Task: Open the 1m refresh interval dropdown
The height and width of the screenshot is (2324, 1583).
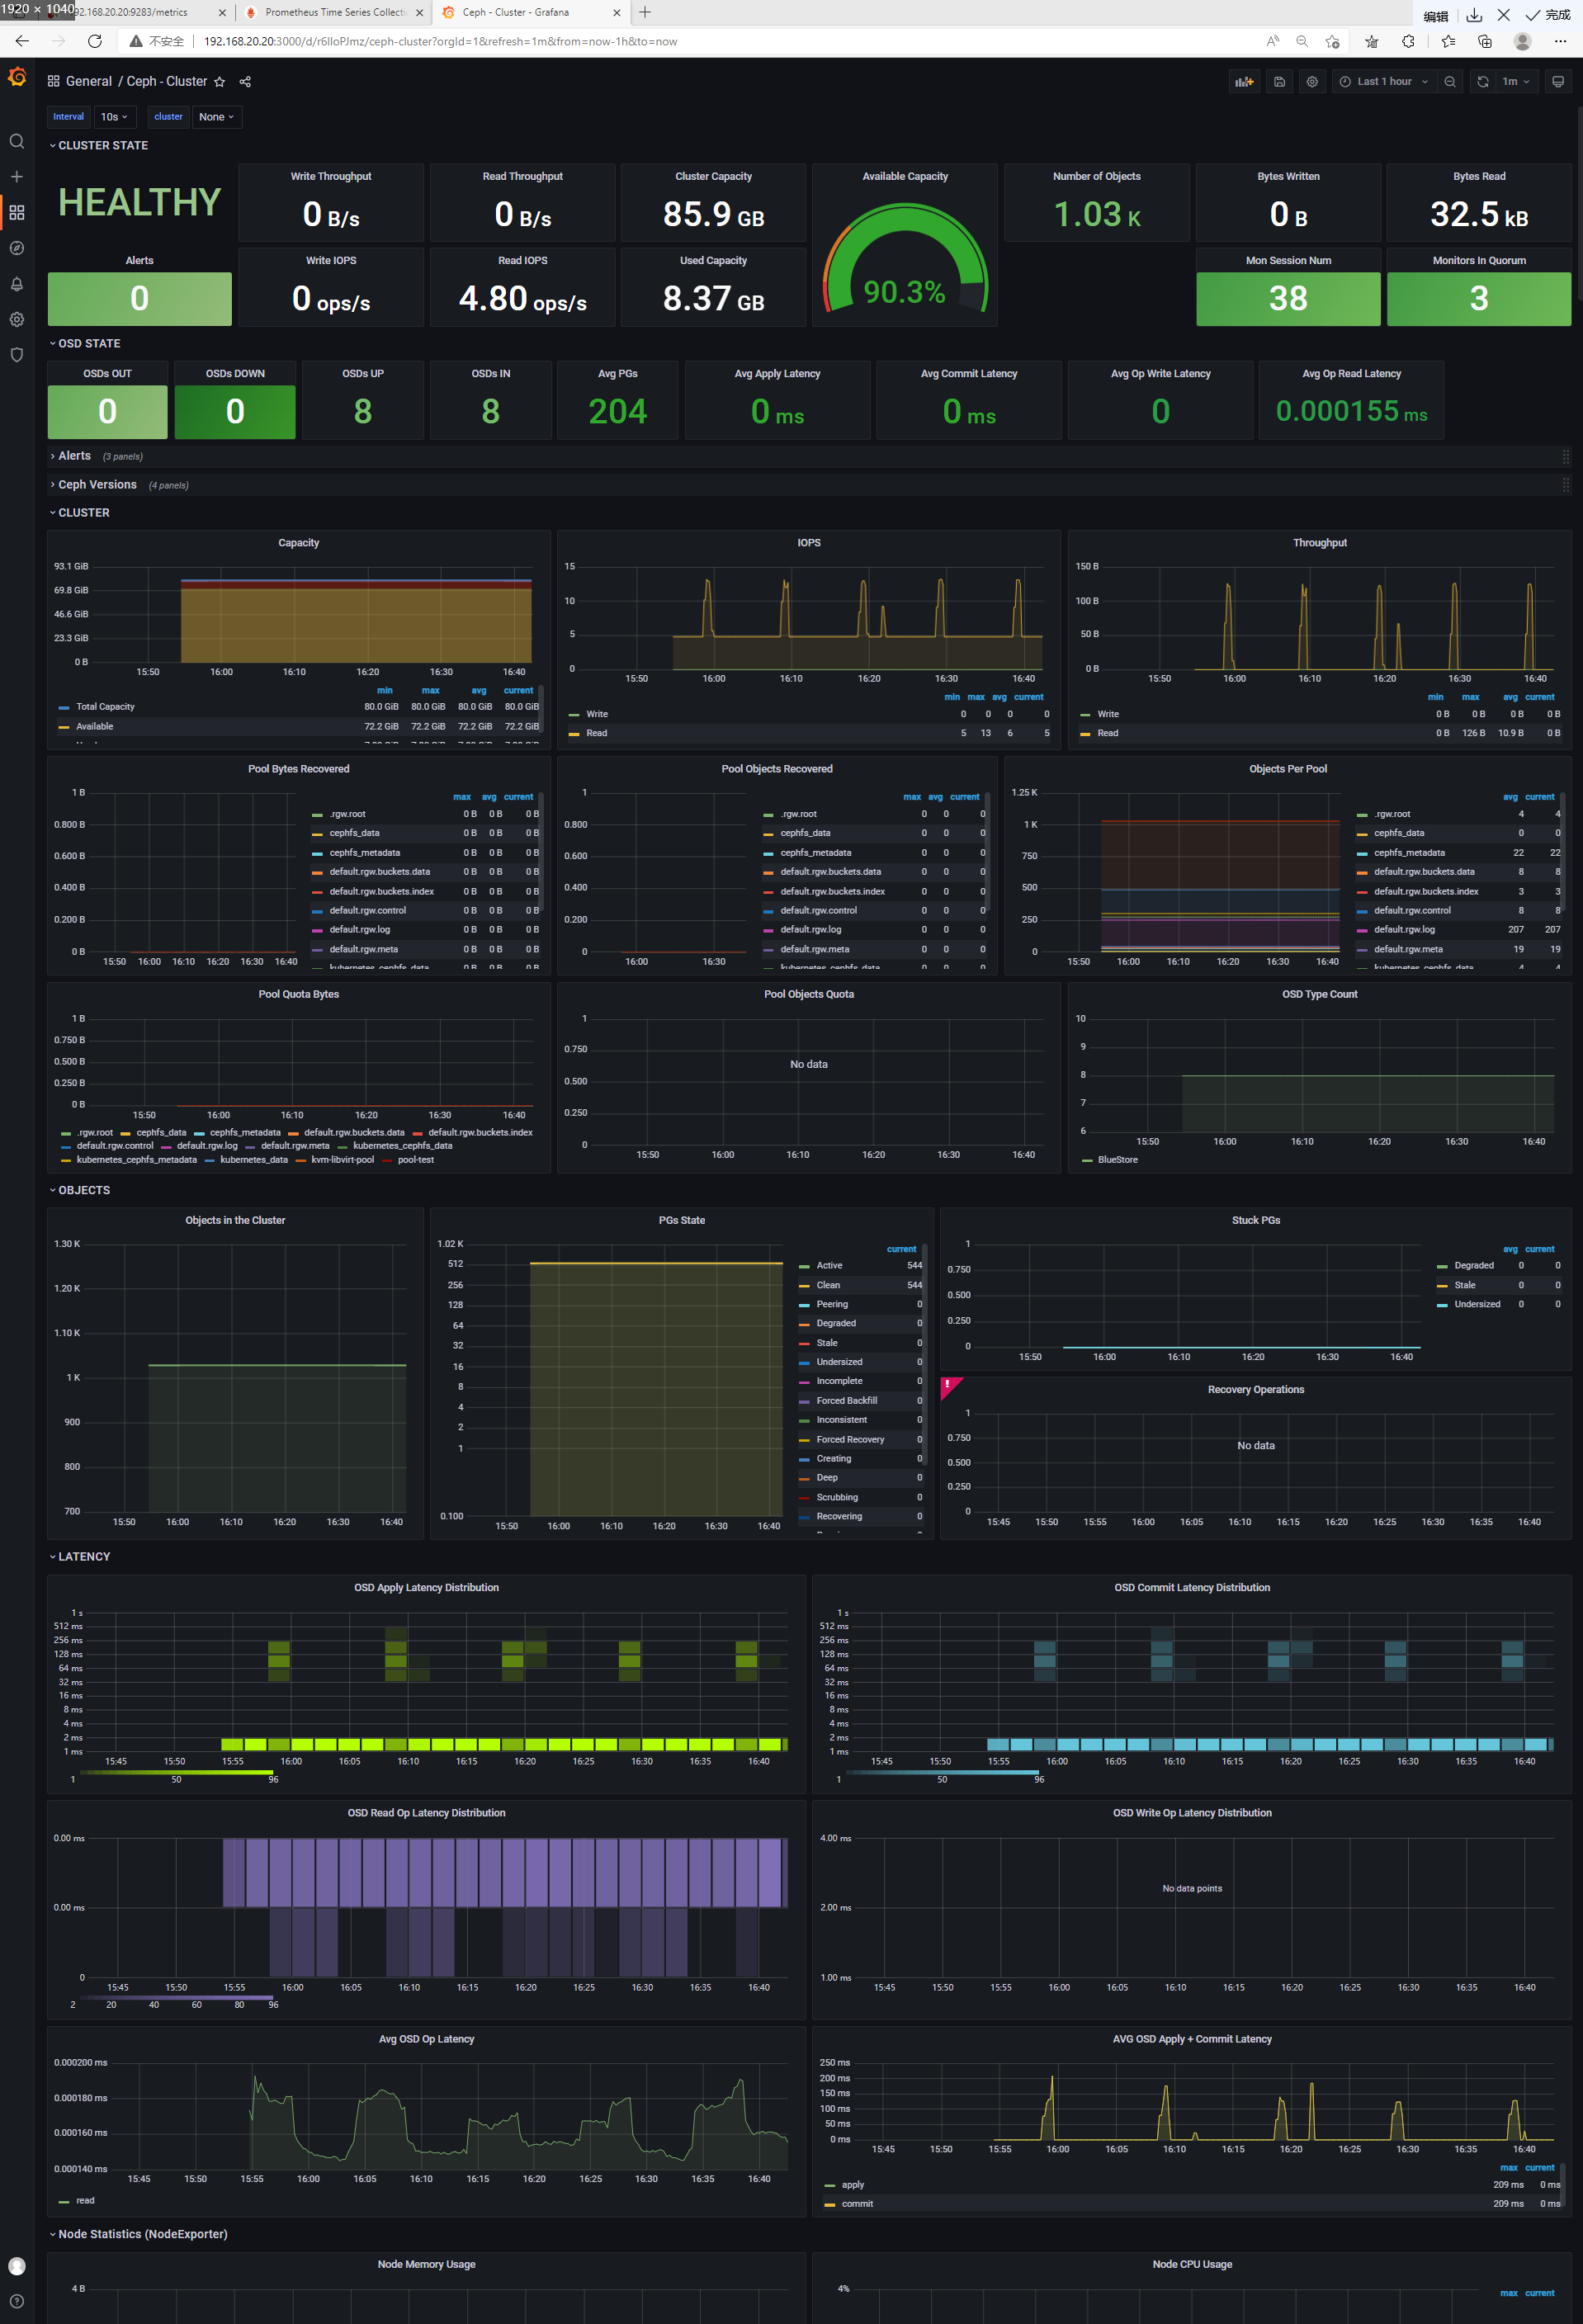Action: pyautogui.click(x=1516, y=82)
